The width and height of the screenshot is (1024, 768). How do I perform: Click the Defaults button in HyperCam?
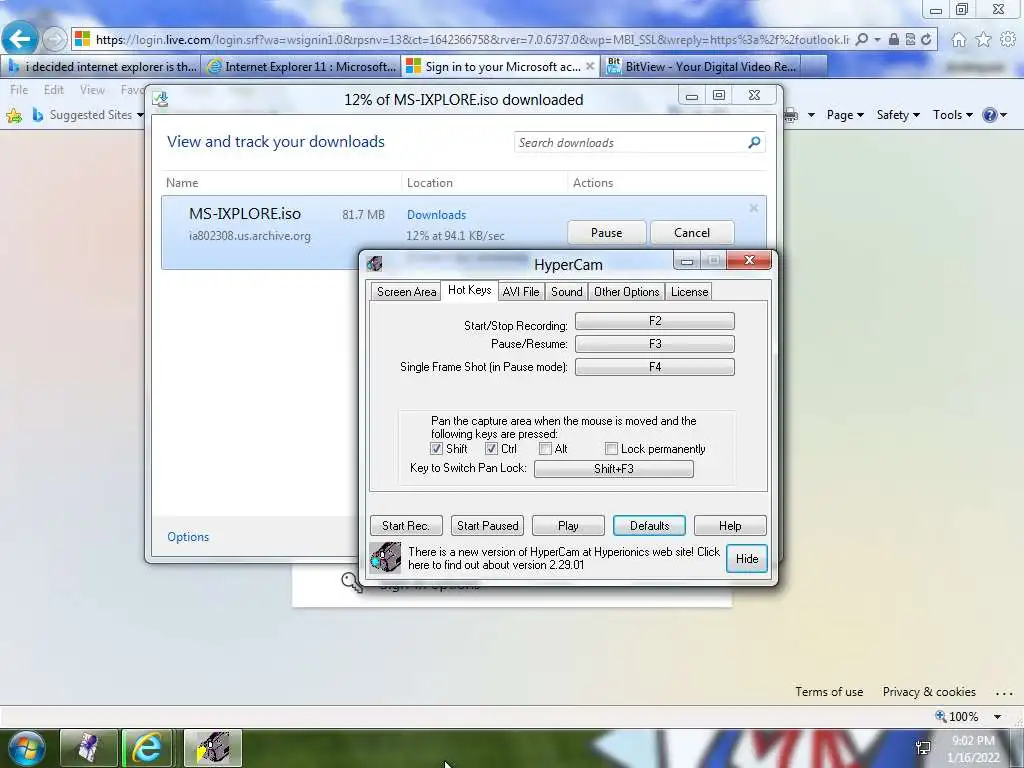[x=649, y=526]
